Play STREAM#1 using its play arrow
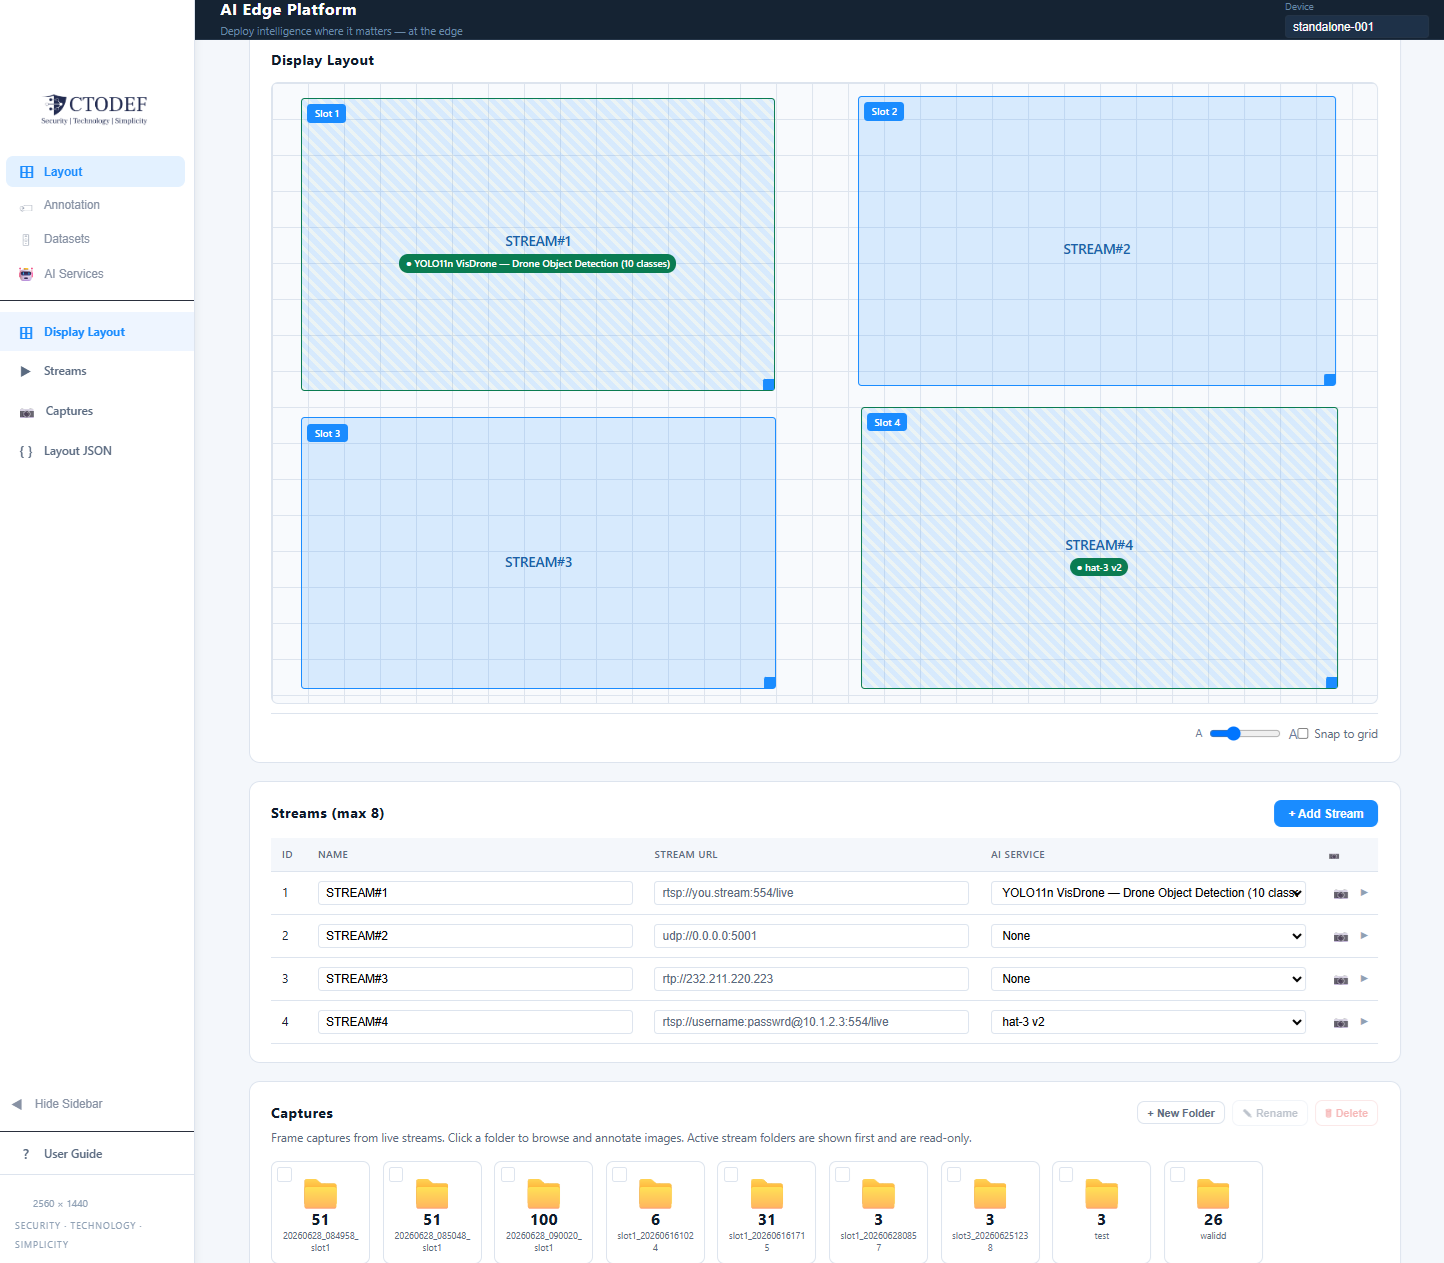 [1364, 893]
